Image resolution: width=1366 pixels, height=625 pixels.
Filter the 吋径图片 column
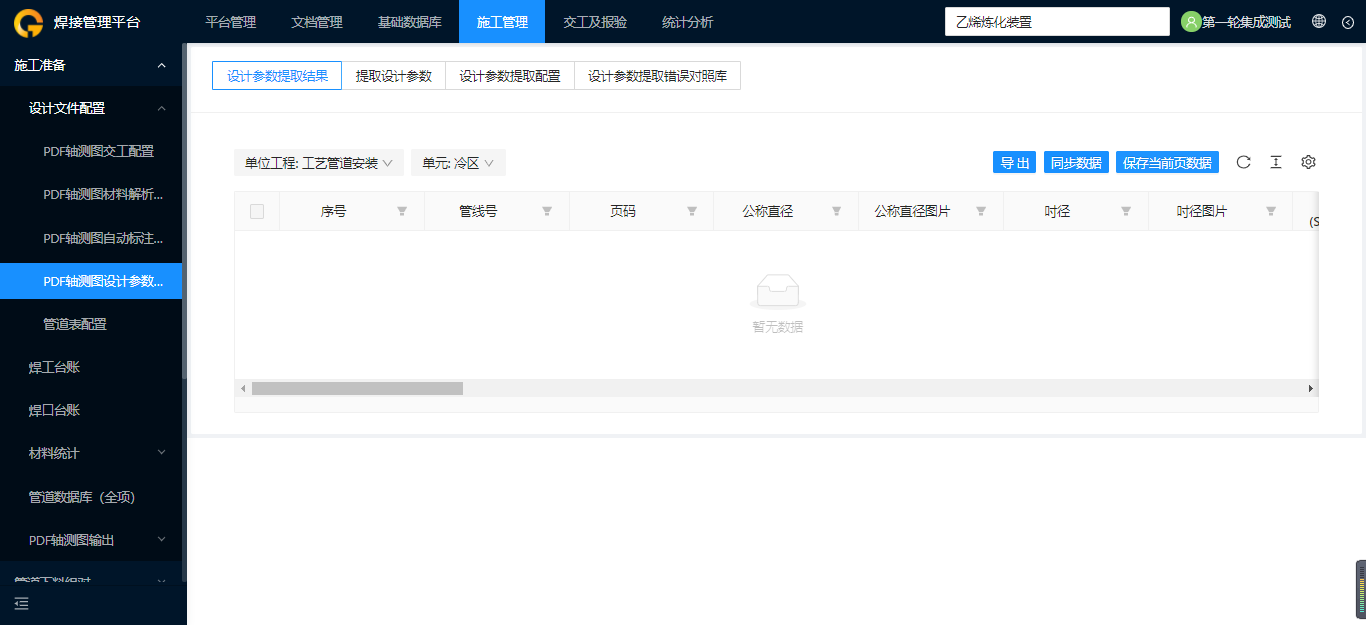coord(1271,211)
